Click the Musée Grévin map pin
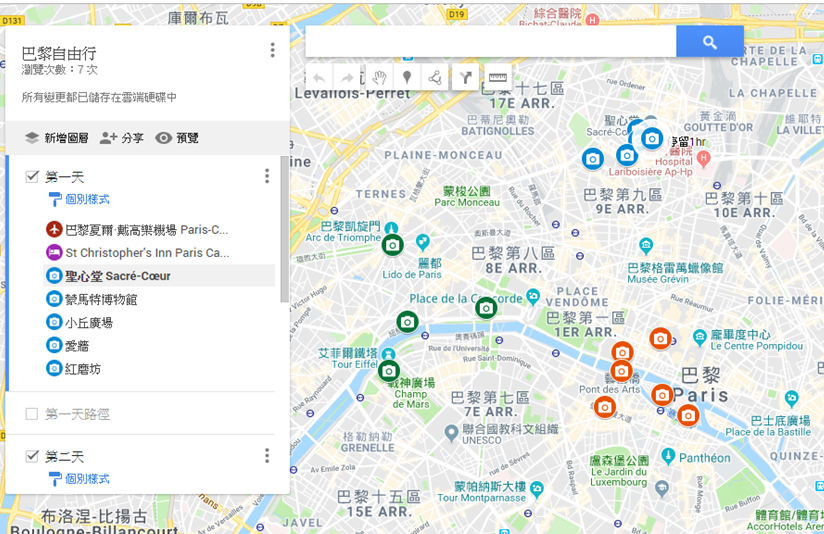Screen dimensions: 824x534 pos(646,245)
